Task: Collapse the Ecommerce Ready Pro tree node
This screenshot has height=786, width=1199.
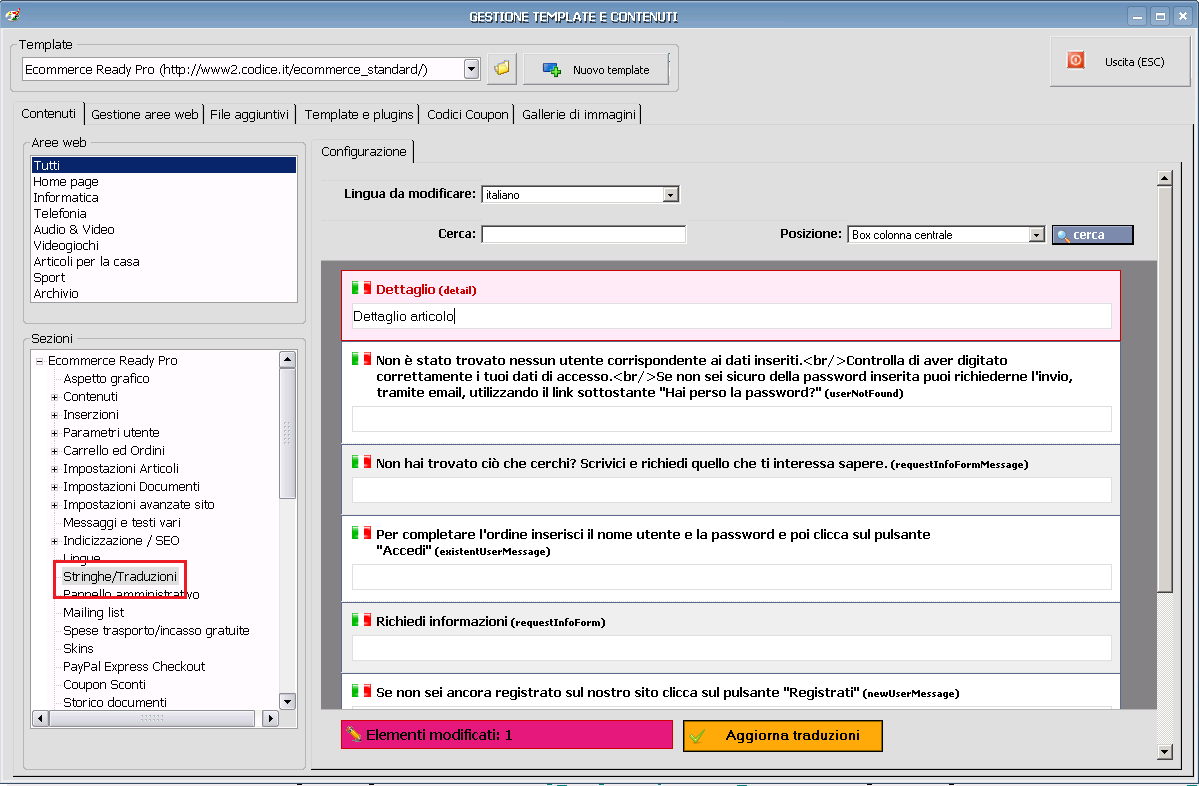Action: tap(40, 361)
